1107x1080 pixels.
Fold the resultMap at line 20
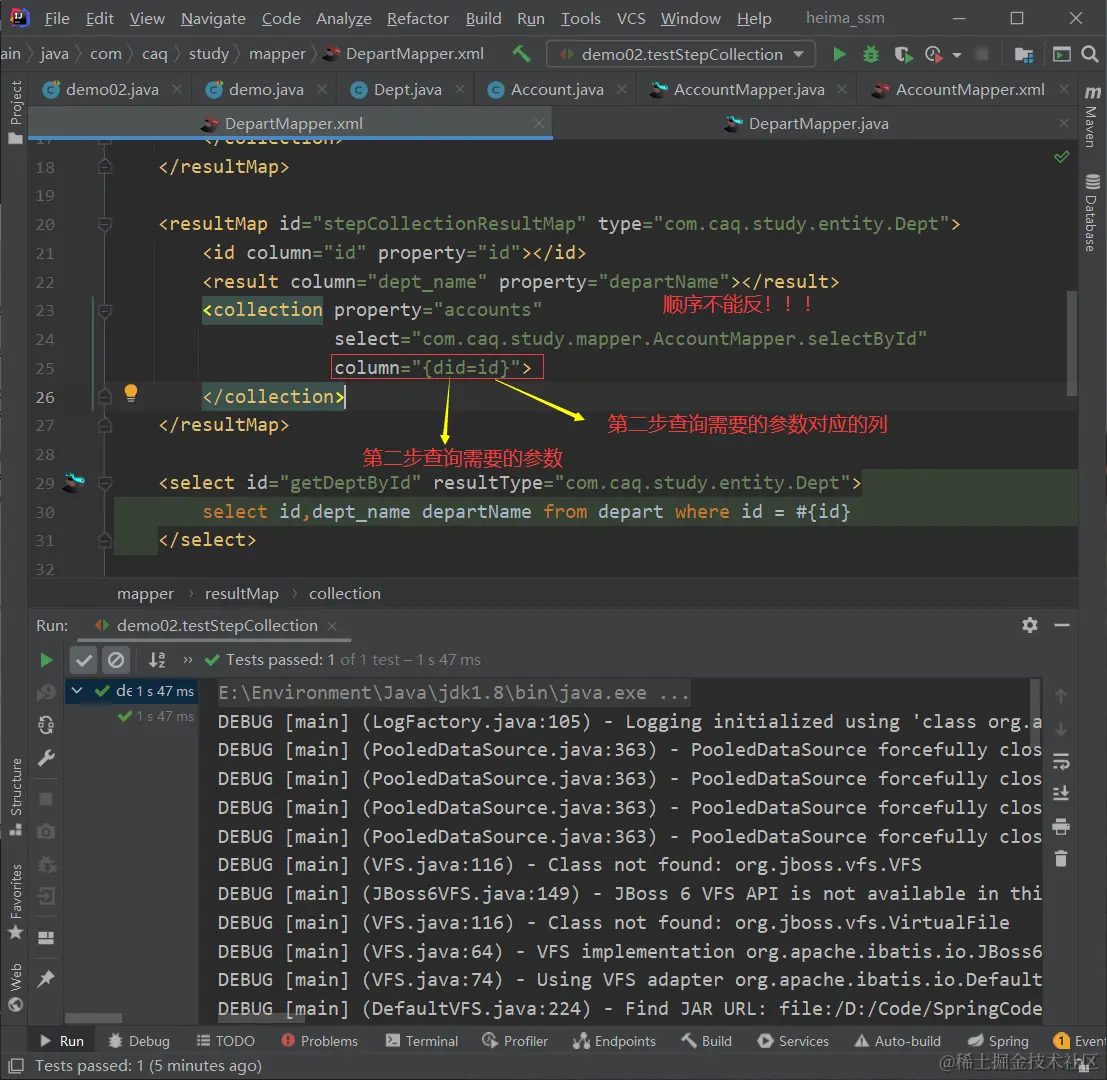point(104,224)
